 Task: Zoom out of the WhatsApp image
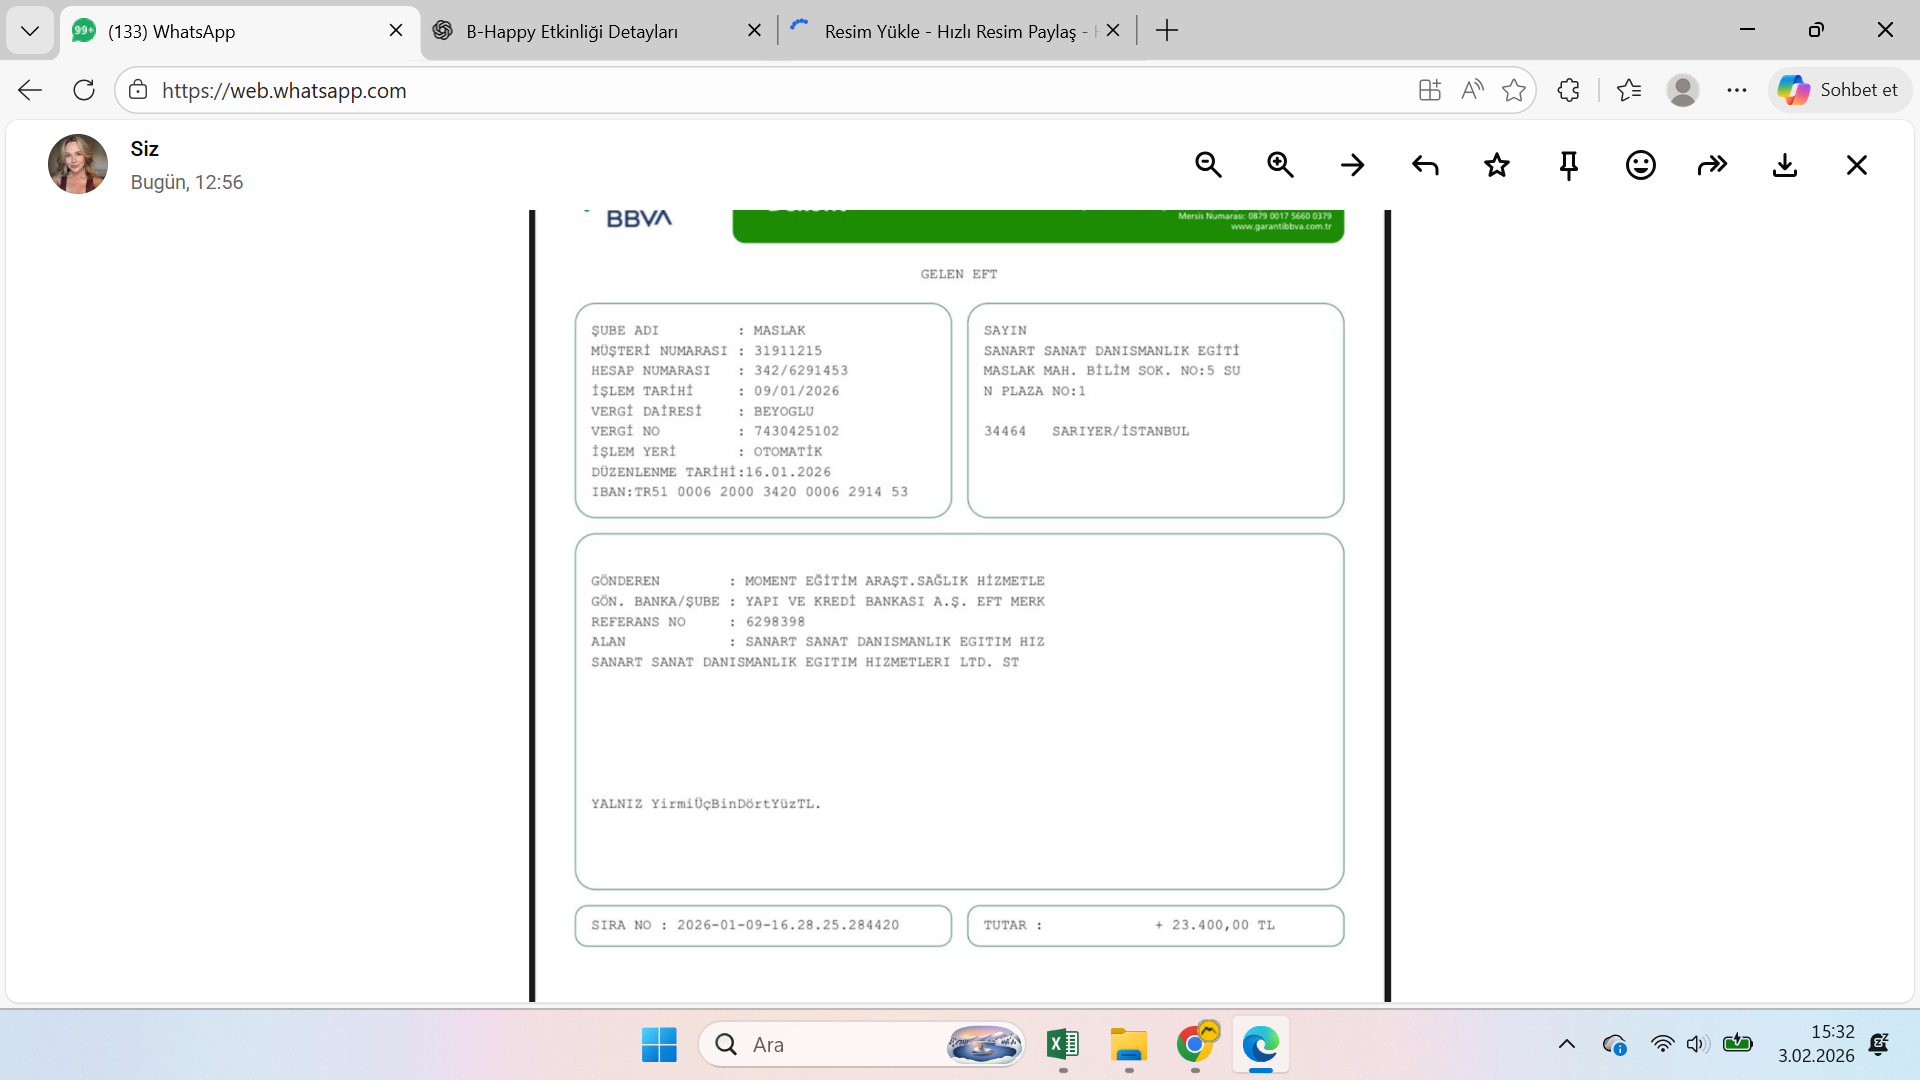pos(1208,165)
